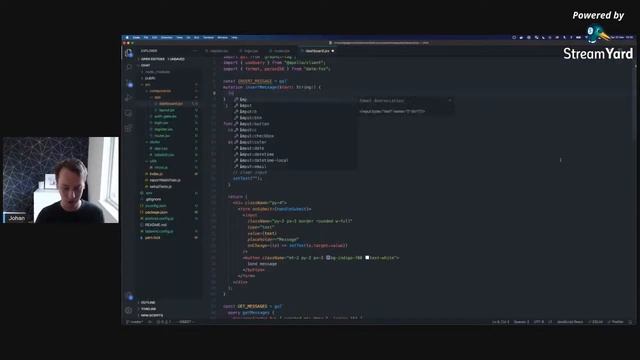Screen dimensions: 640x360
Task: Open setupTests.js in the file tree
Action: coord(160,187)
